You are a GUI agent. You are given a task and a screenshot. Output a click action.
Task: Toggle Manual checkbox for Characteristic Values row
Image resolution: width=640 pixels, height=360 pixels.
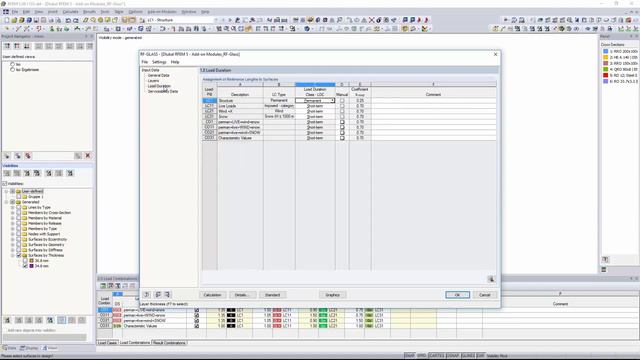(342, 138)
